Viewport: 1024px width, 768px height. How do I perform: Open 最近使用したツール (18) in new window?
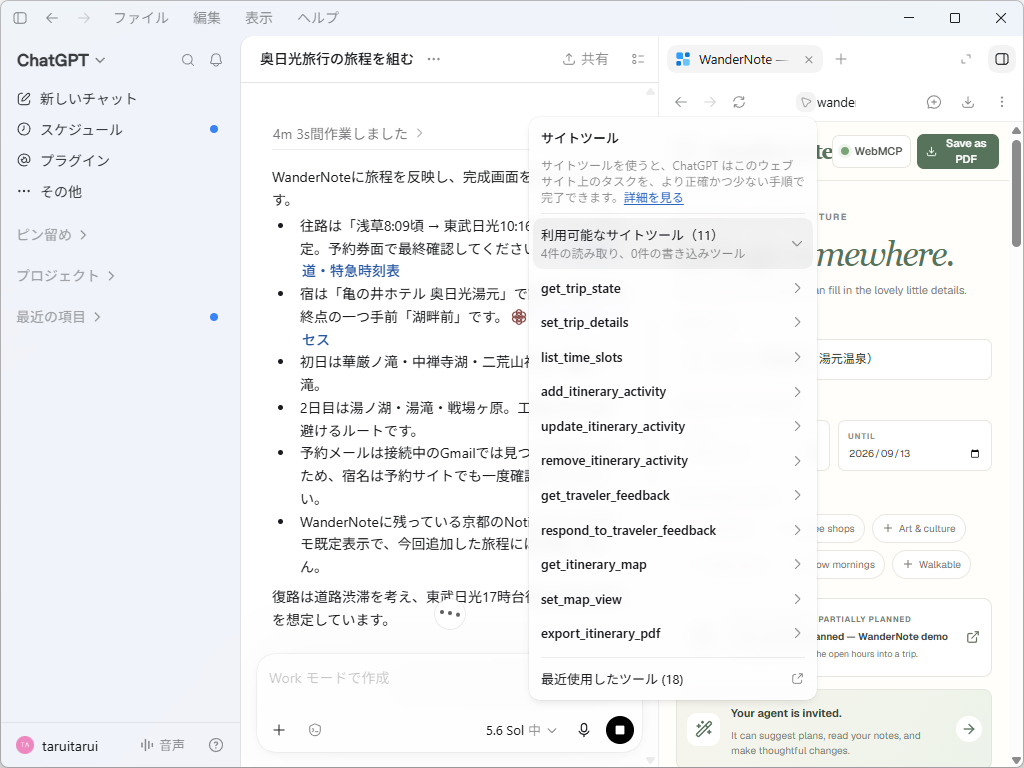[673, 679]
